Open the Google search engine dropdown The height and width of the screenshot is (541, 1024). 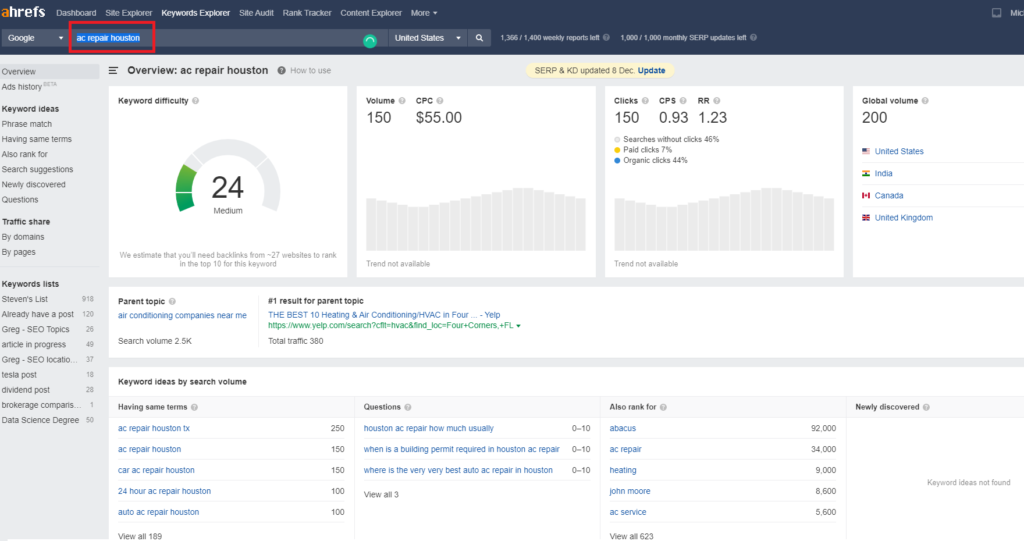[35, 38]
